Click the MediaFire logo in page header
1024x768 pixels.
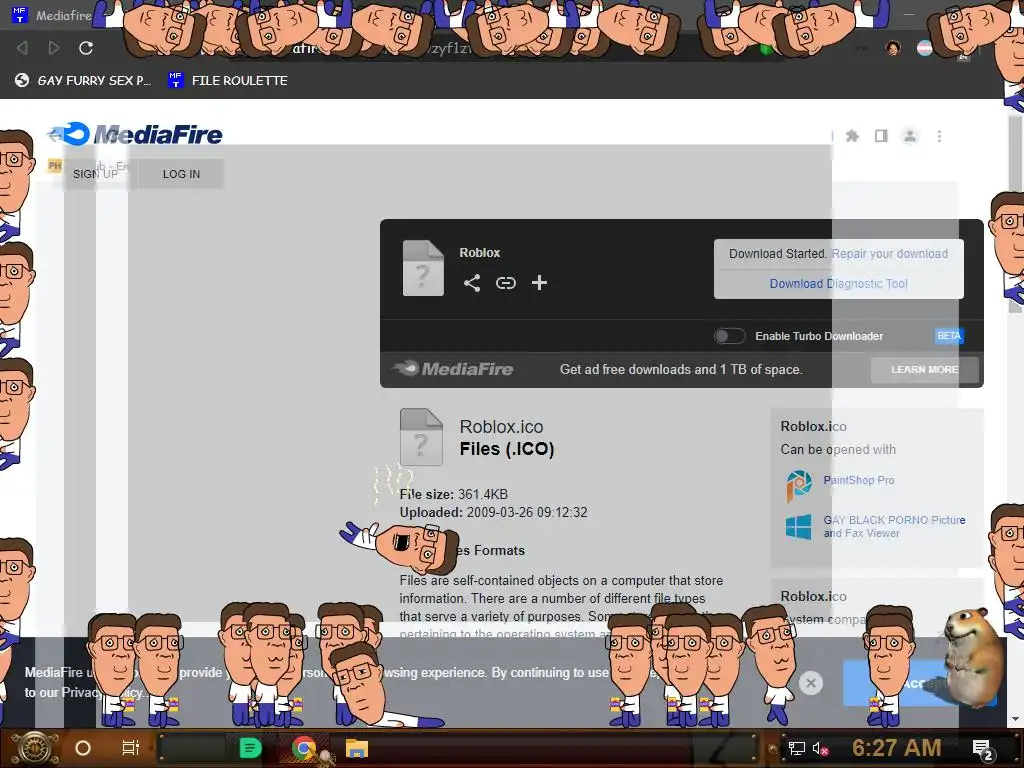[x=135, y=134]
